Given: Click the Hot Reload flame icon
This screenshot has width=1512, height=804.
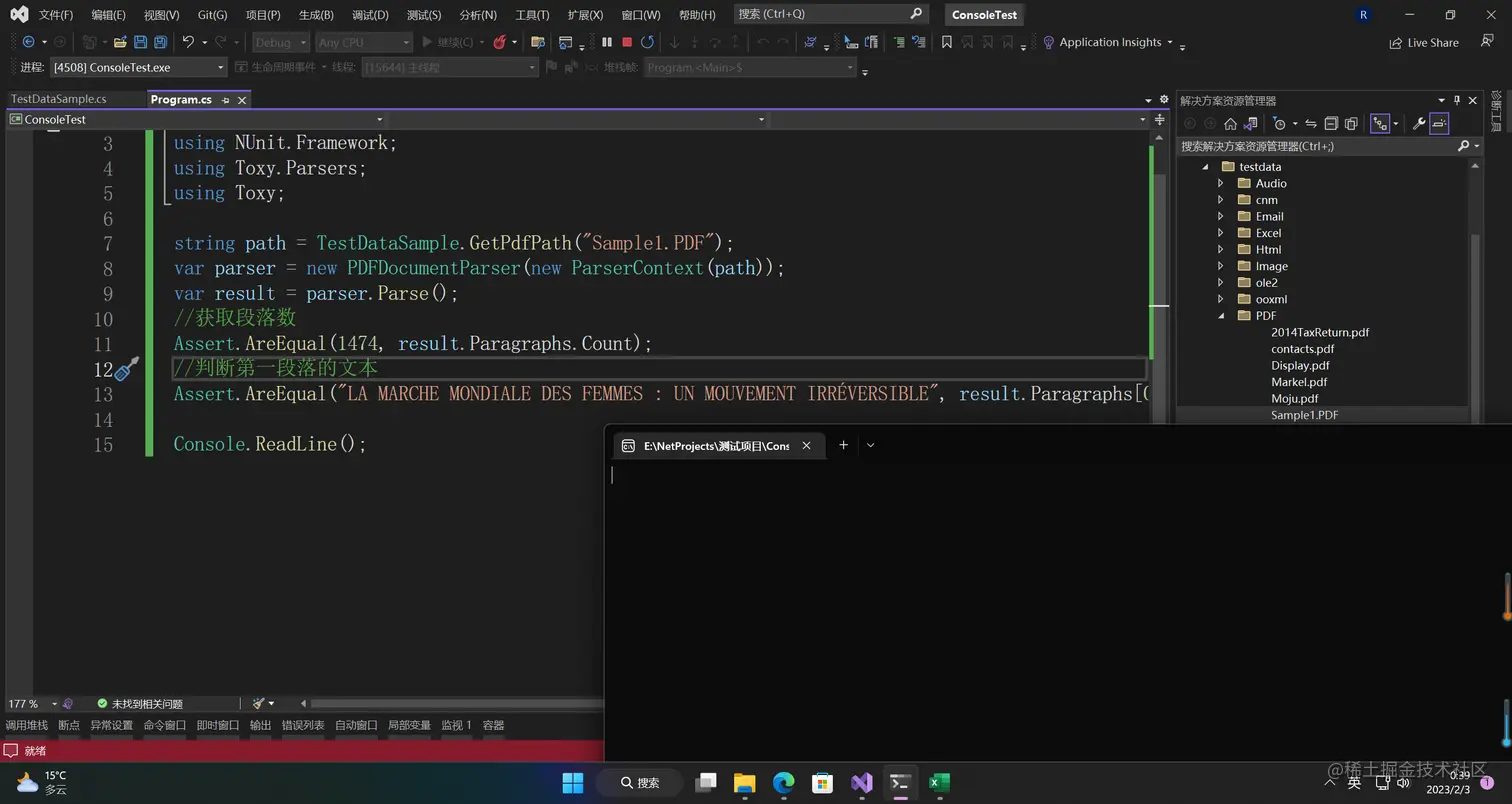Looking at the screenshot, I should 500,42.
